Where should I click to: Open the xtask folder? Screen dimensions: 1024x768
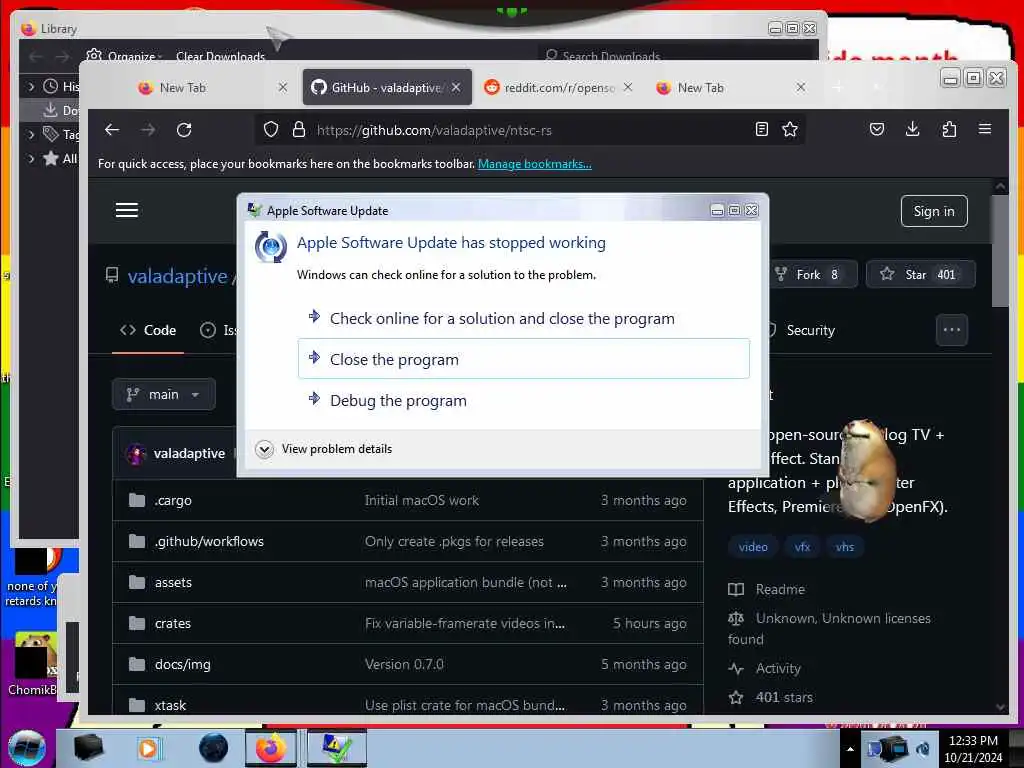click(170, 705)
